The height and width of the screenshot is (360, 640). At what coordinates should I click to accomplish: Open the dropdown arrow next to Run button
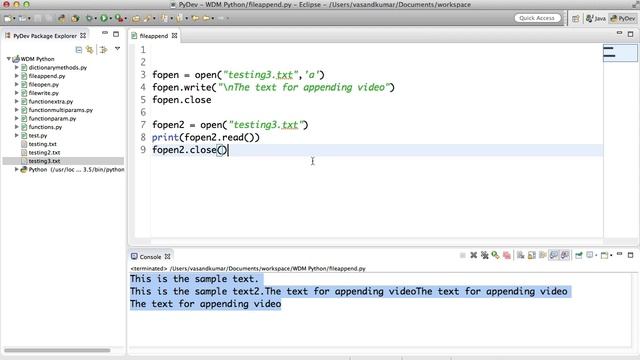click(x=111, y=18)
